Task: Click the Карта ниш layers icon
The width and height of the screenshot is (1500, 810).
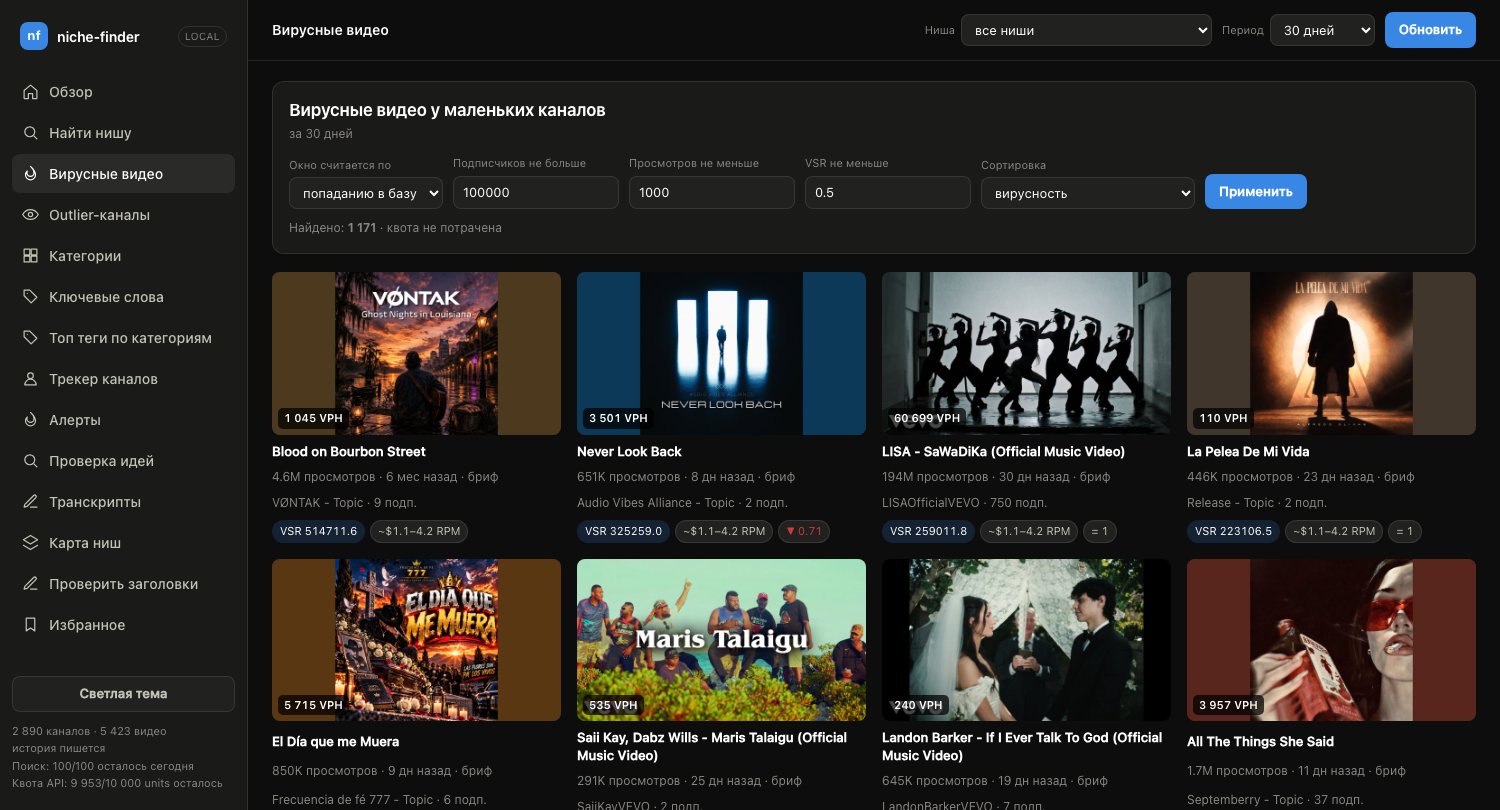Action: (30, 543)
